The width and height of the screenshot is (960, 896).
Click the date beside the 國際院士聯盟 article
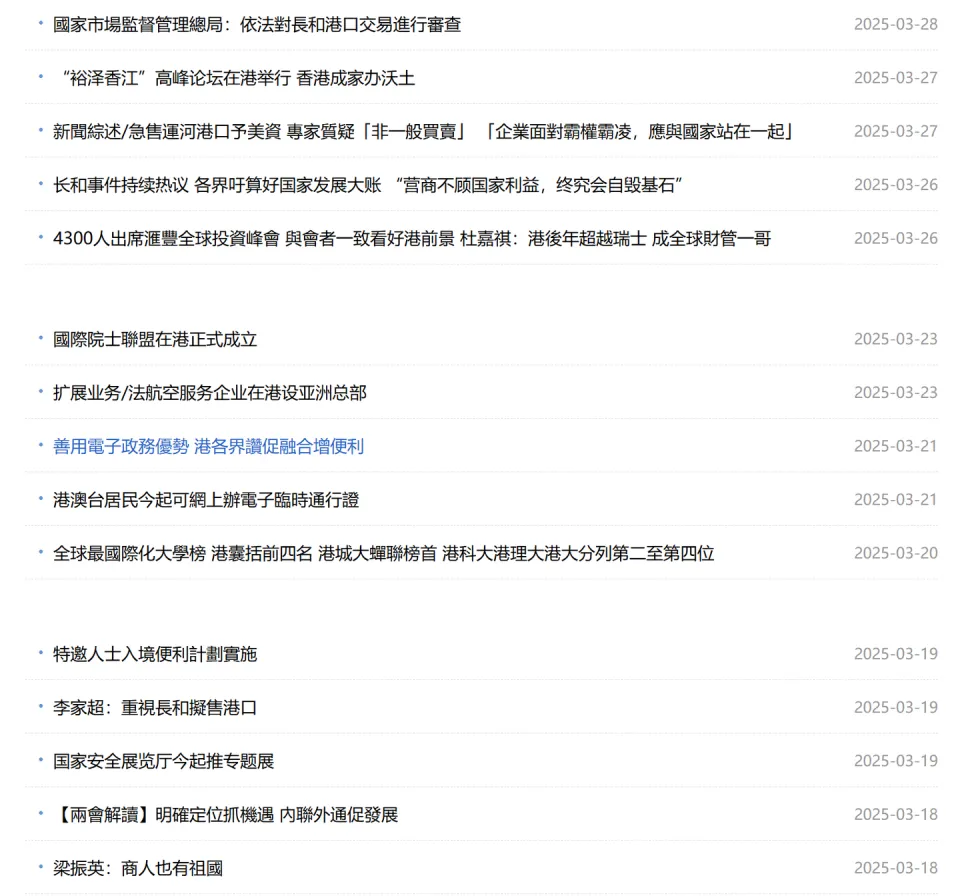point(895,339)
